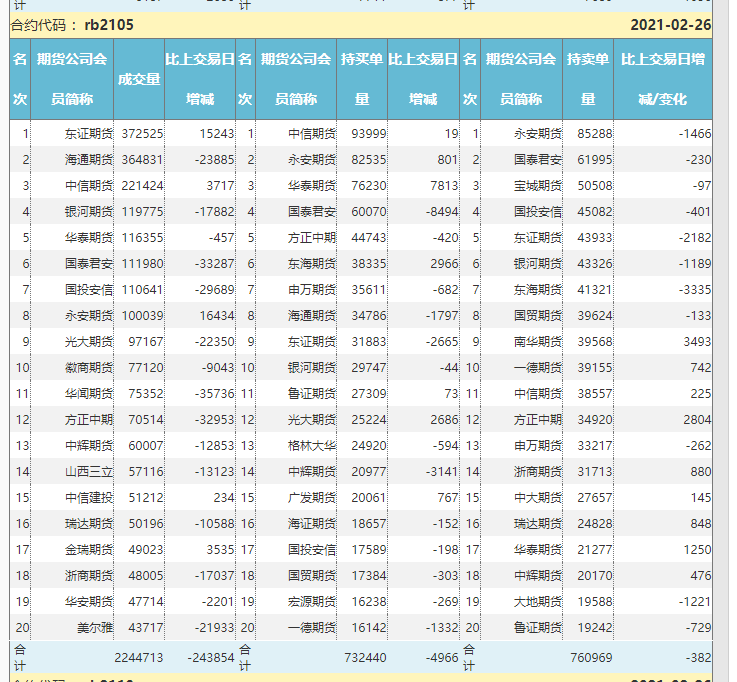
Task: Select 金瑞期货 row name
Action: [89, 549]
